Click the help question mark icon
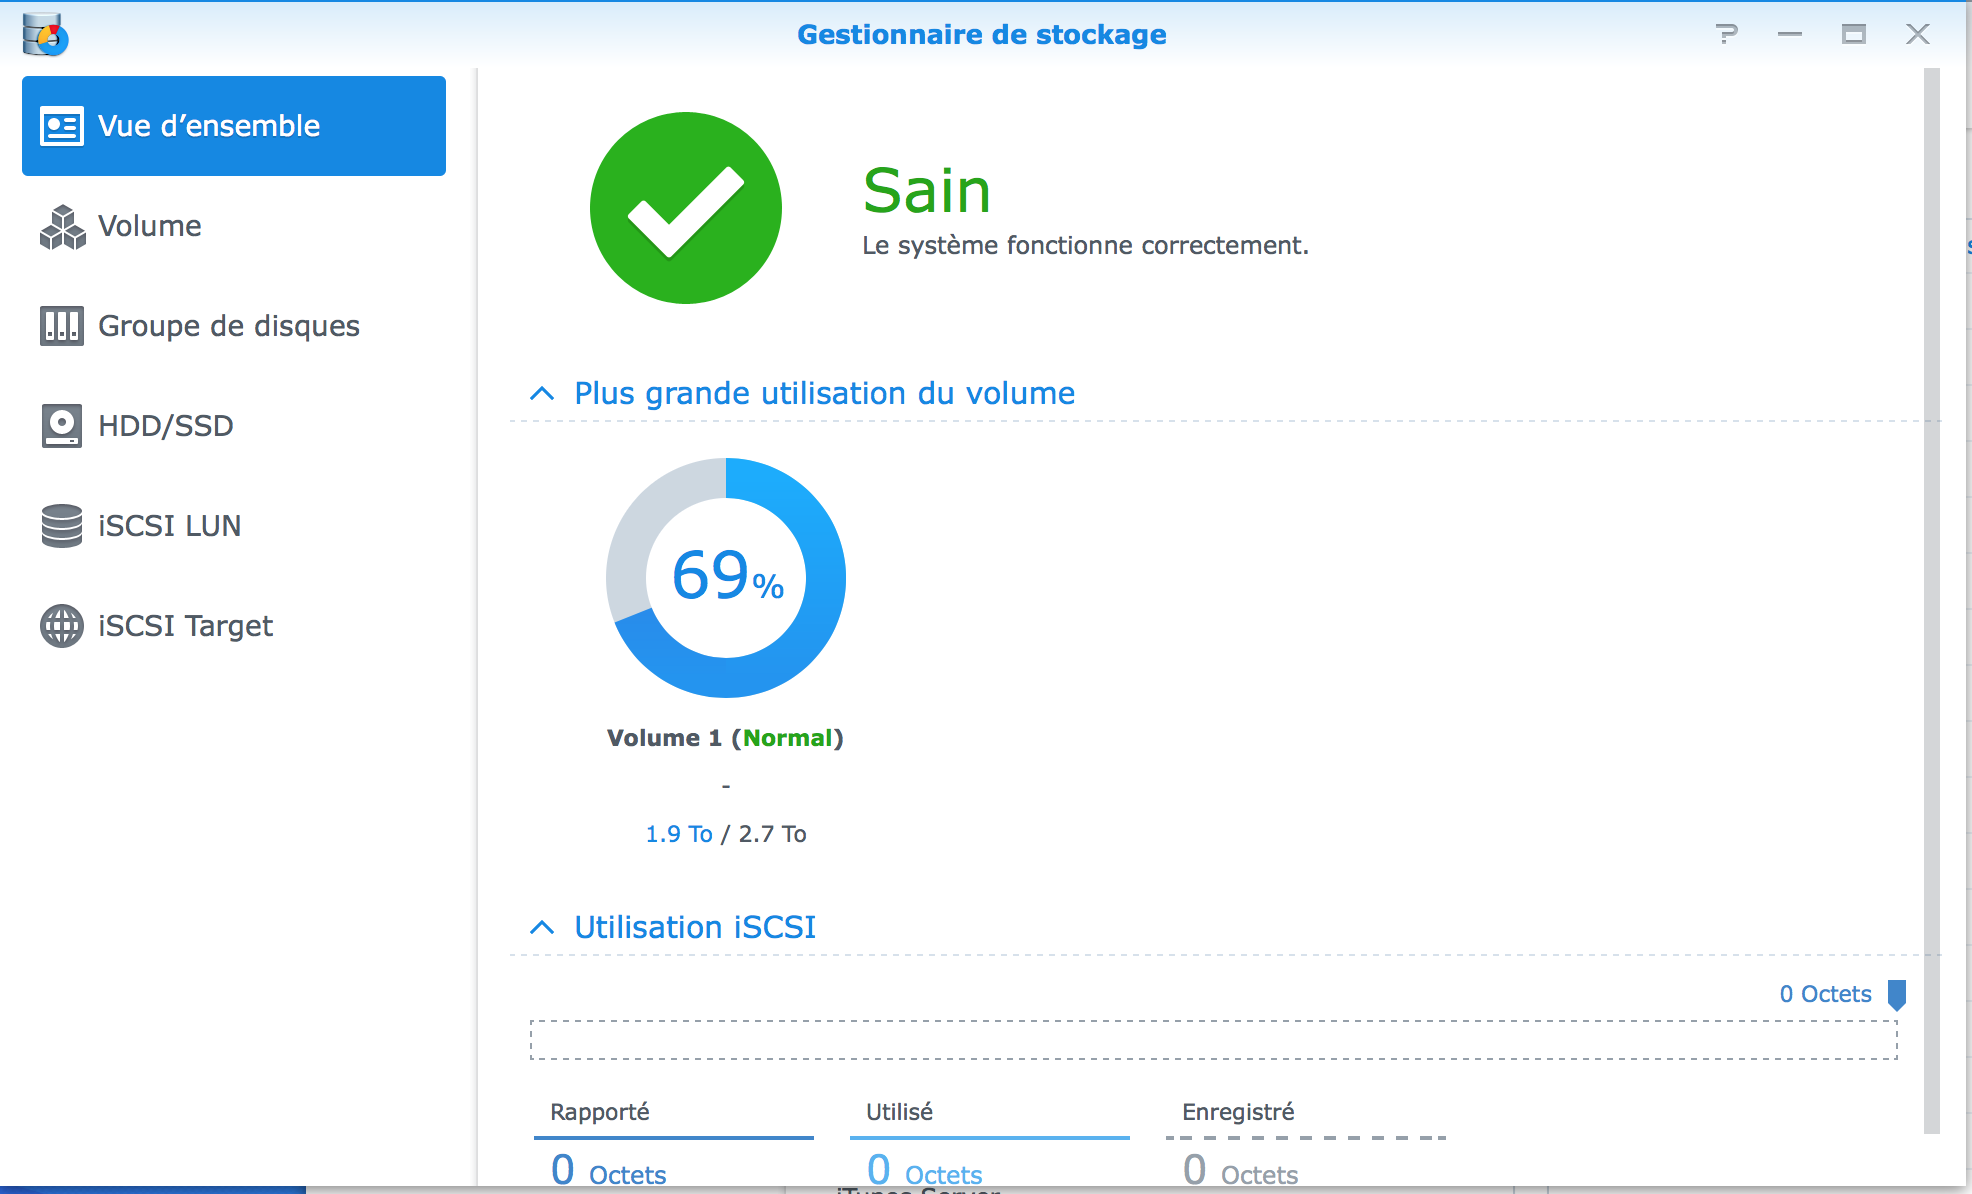Image resolution: width=1972 pixels, height=1194 pixels. (x=1726, y=34)
